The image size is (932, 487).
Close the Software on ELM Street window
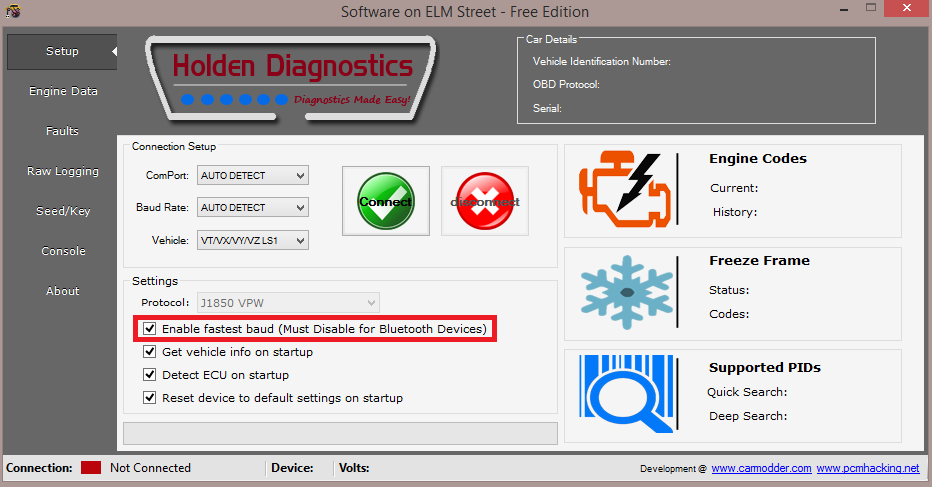(x=907, y=8)
